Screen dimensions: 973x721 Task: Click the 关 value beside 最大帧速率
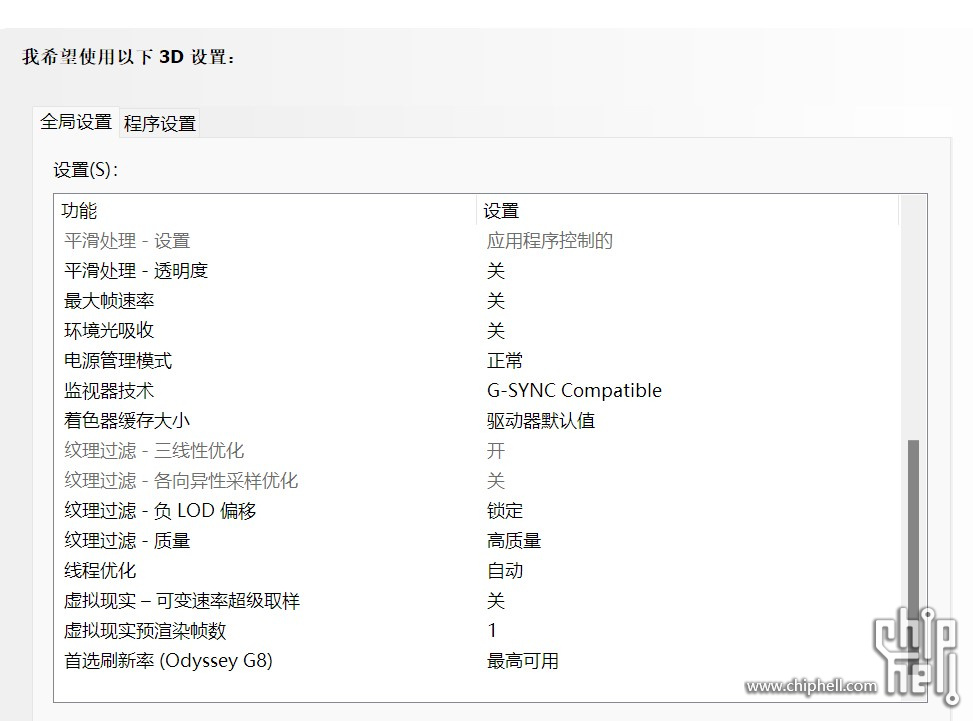pyautogui.click(x=495, y=301)
